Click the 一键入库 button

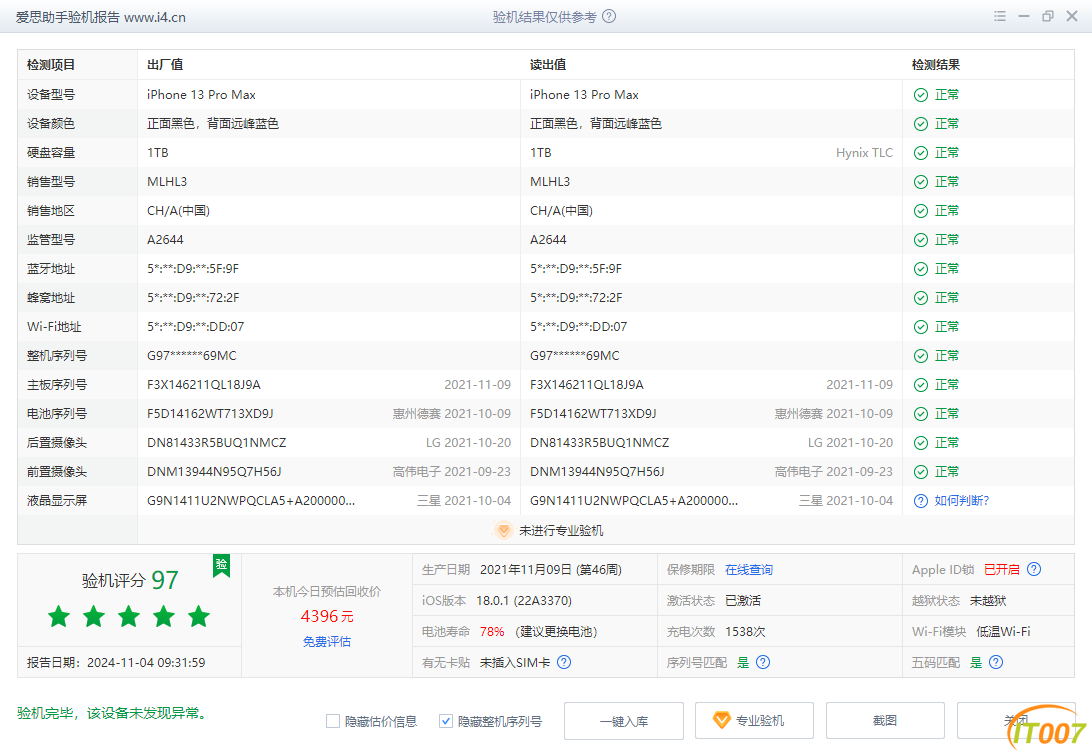click(624, 721)
